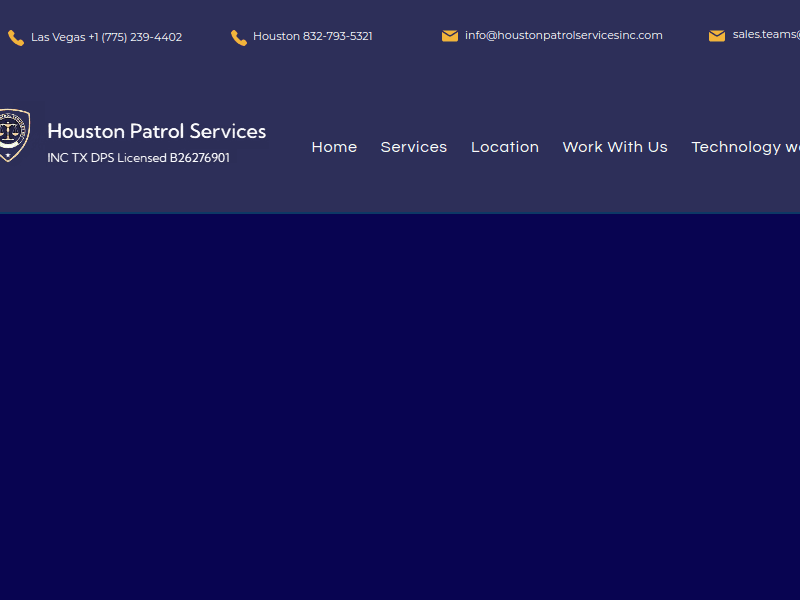800x600 pixels.
Task: Email info@houstonpatrolservicesinc.com
Action: [563, 35]
